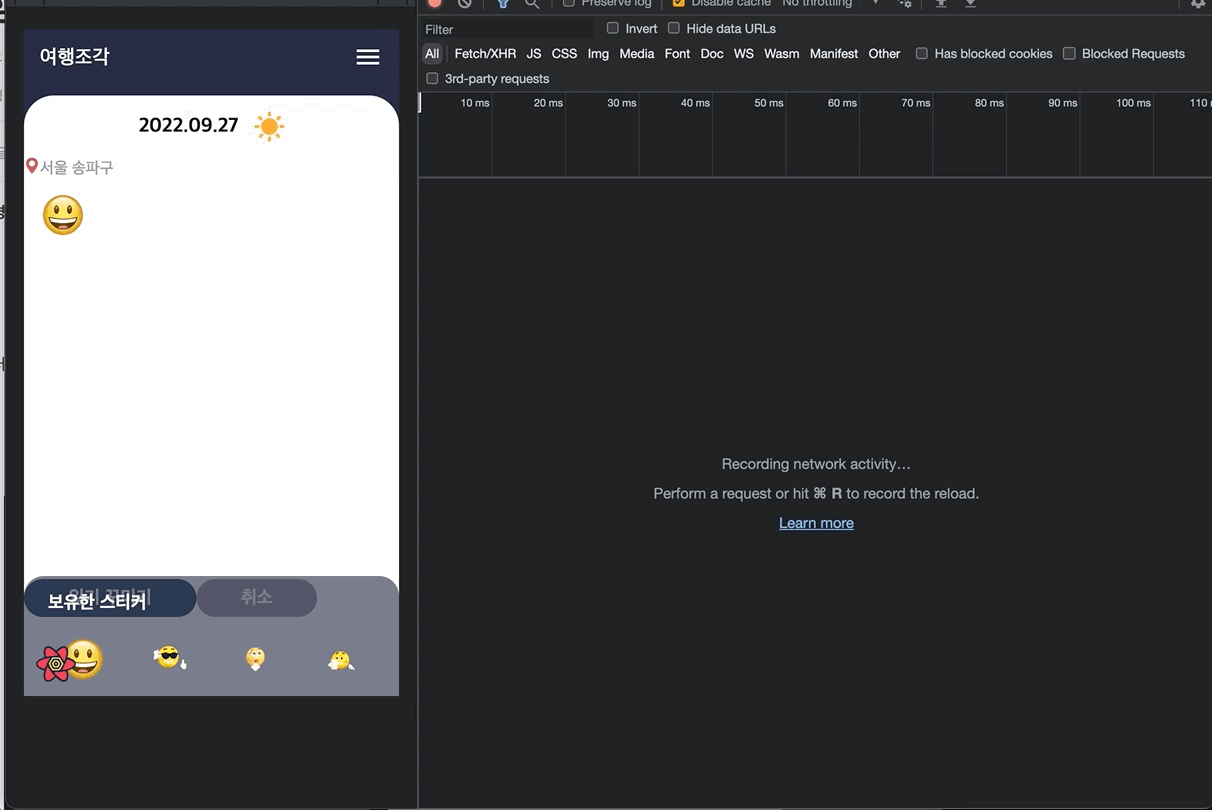Open network conditions wifi settings icon
This screenshot has width=1212, height=810.
(905, 3)
